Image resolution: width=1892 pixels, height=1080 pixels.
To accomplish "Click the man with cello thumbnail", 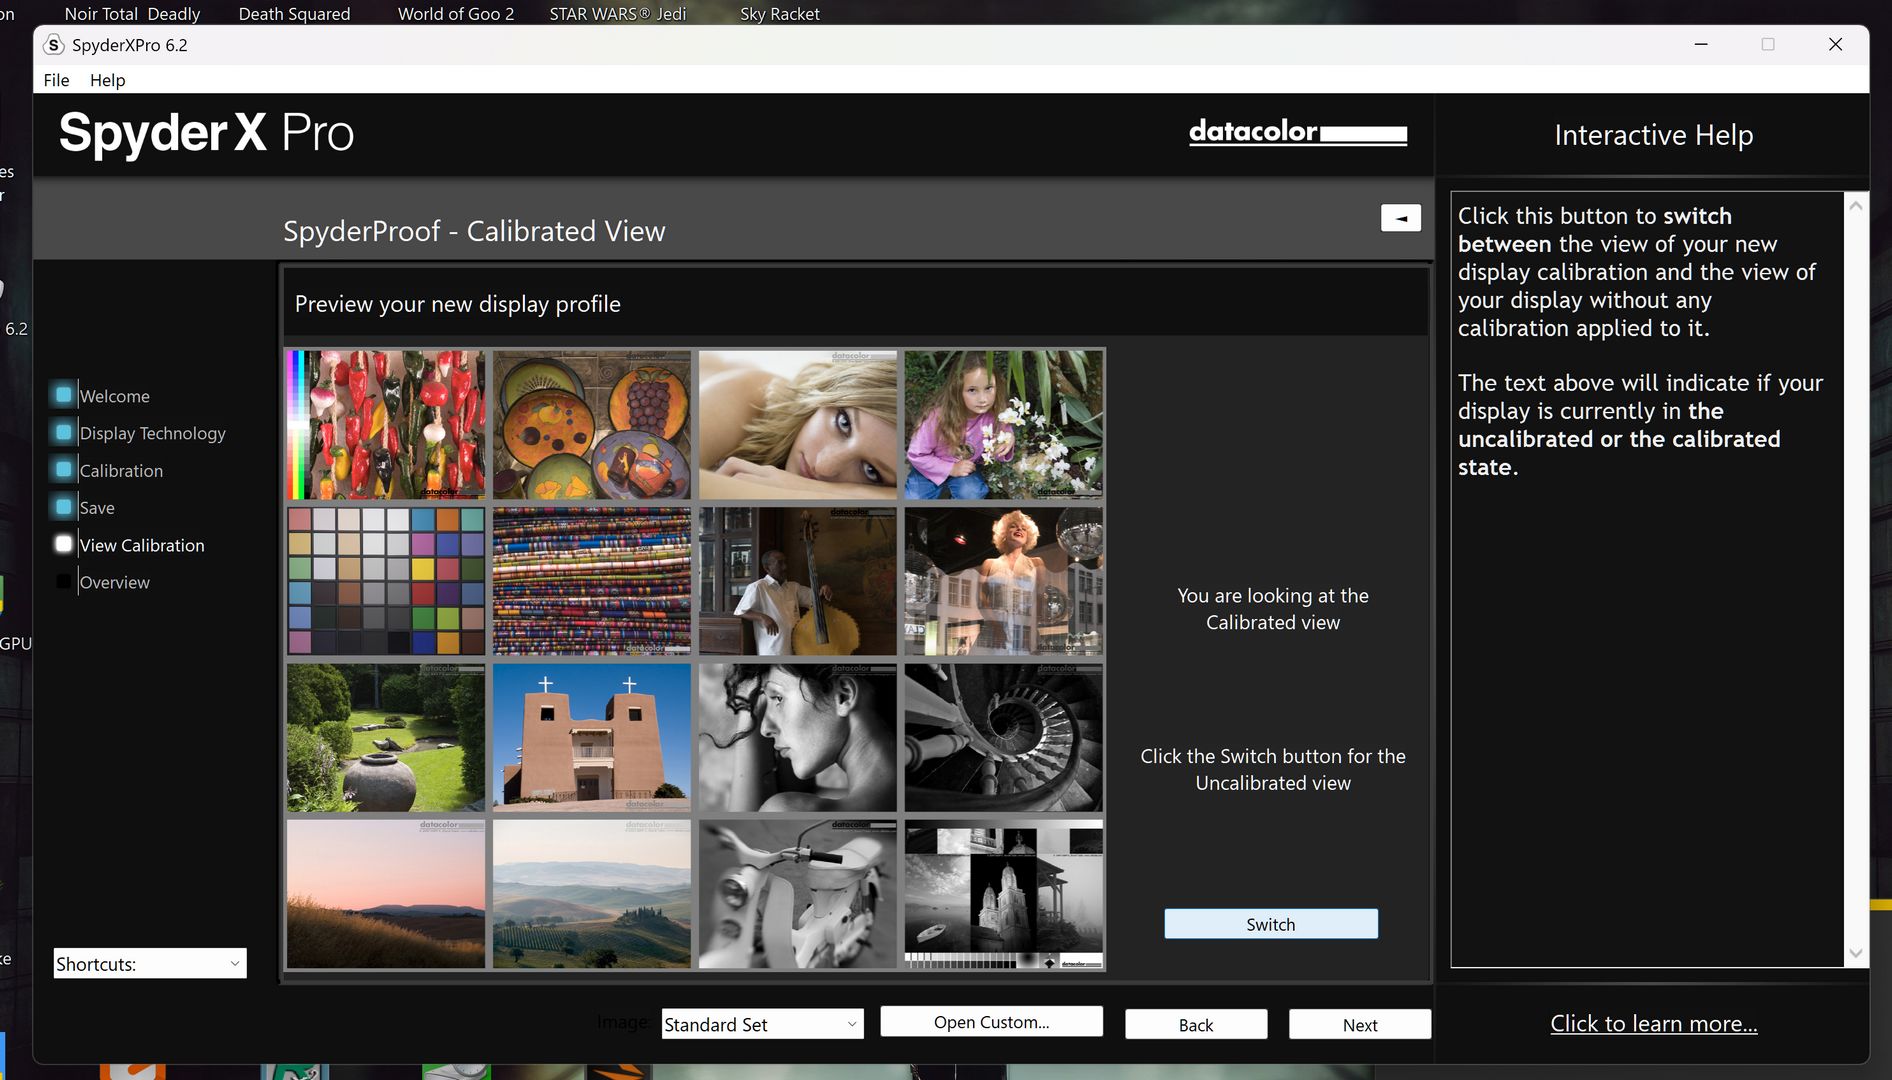I will click(x=798, y=581).
